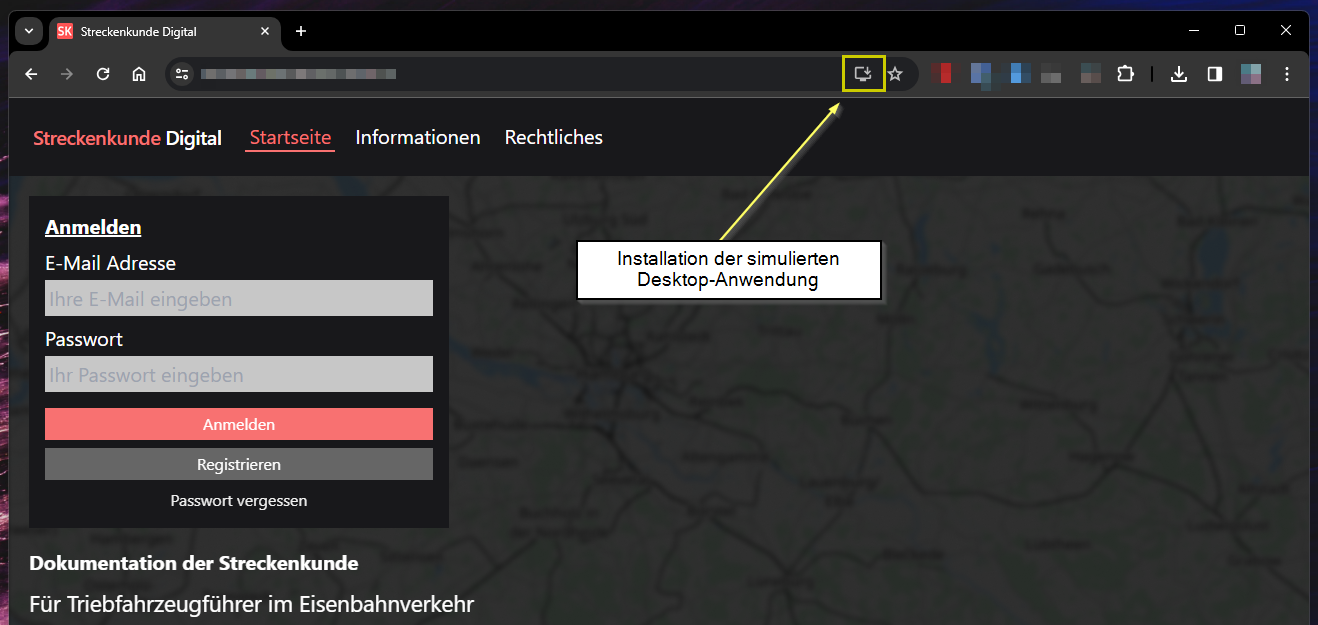Screen dimensions: 1318x625
Task: Open the Informationen menu item
Action: (418, 137)
